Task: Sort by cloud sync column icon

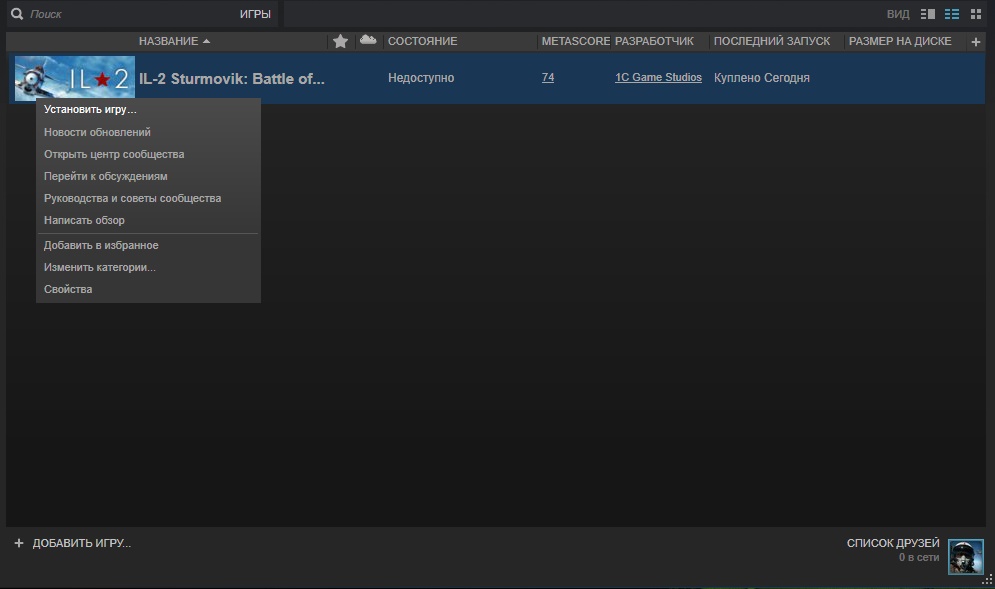Action: [368, 40]
